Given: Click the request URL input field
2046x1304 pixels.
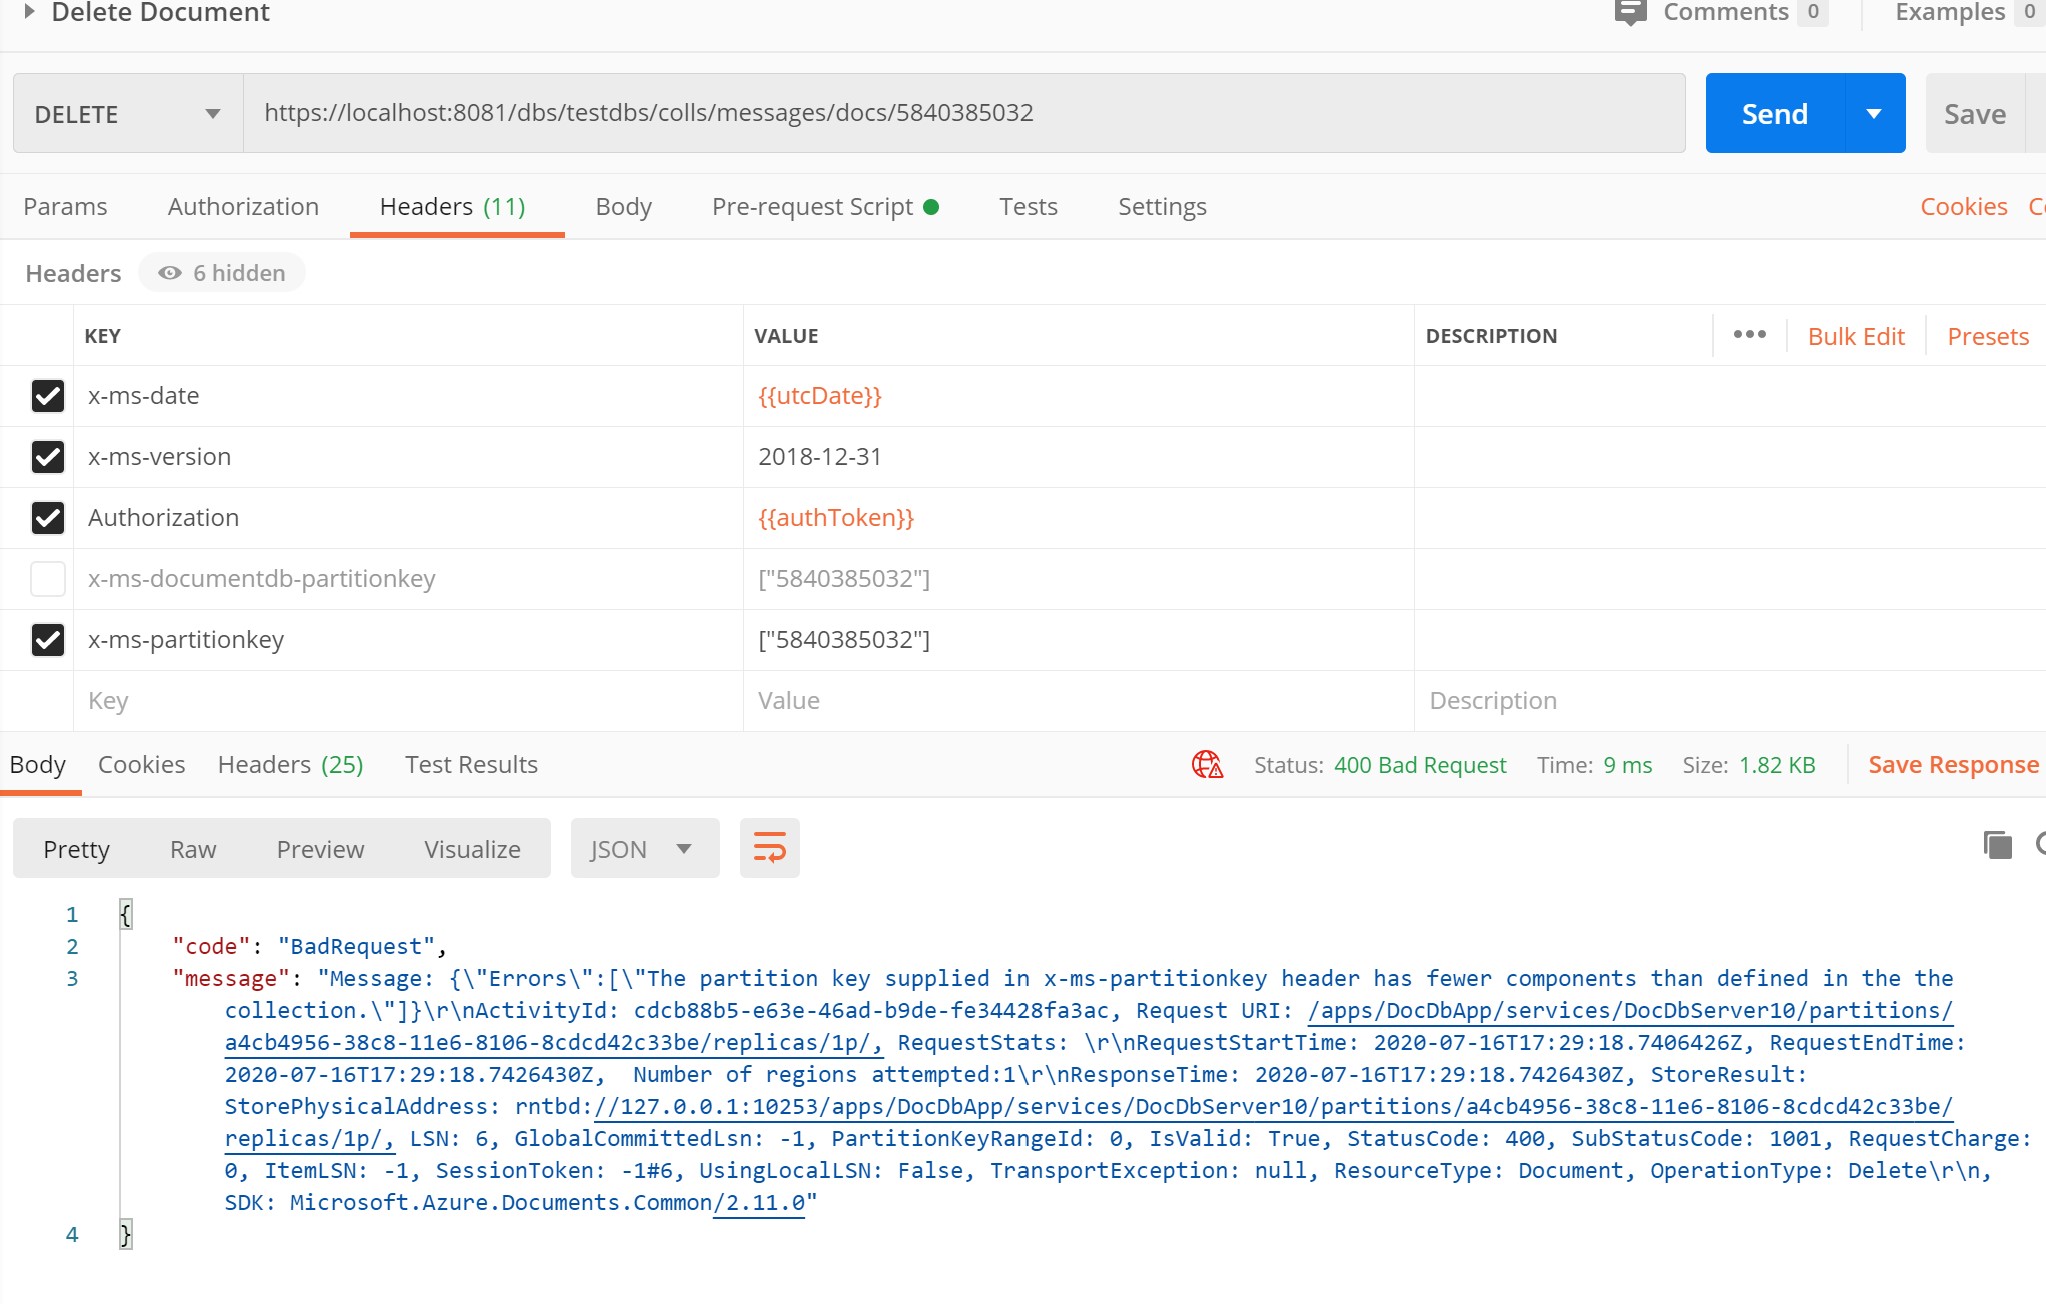Looking at the screenshot, I should coord(964,113).
